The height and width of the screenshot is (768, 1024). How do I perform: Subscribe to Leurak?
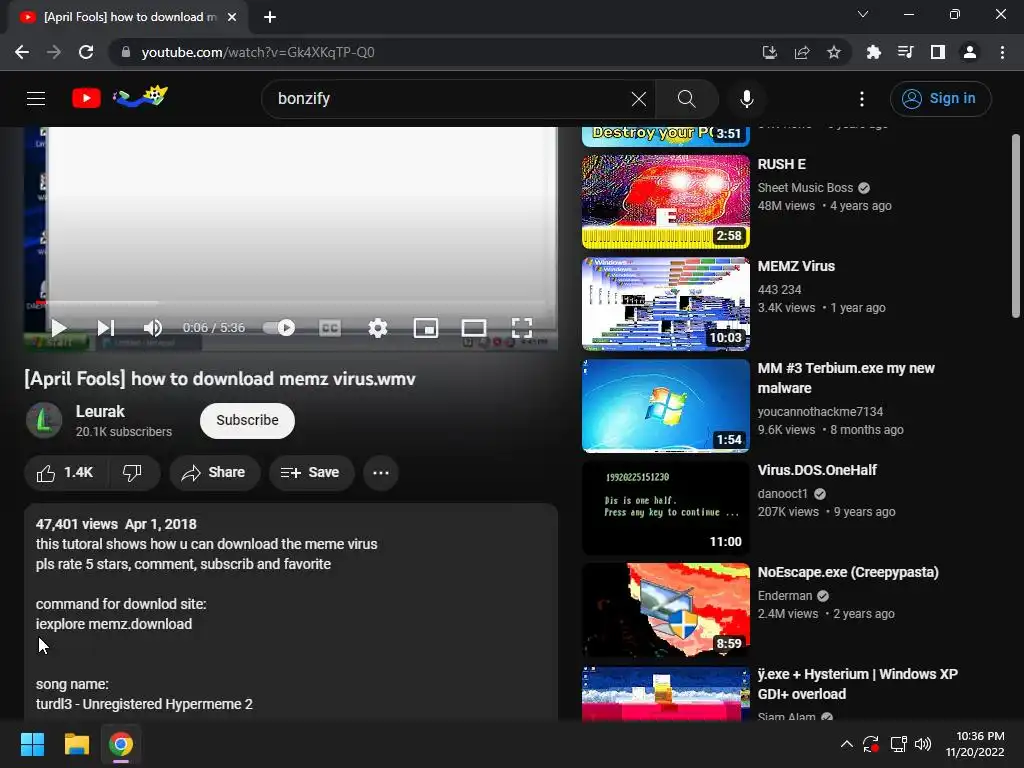(248, 421)
